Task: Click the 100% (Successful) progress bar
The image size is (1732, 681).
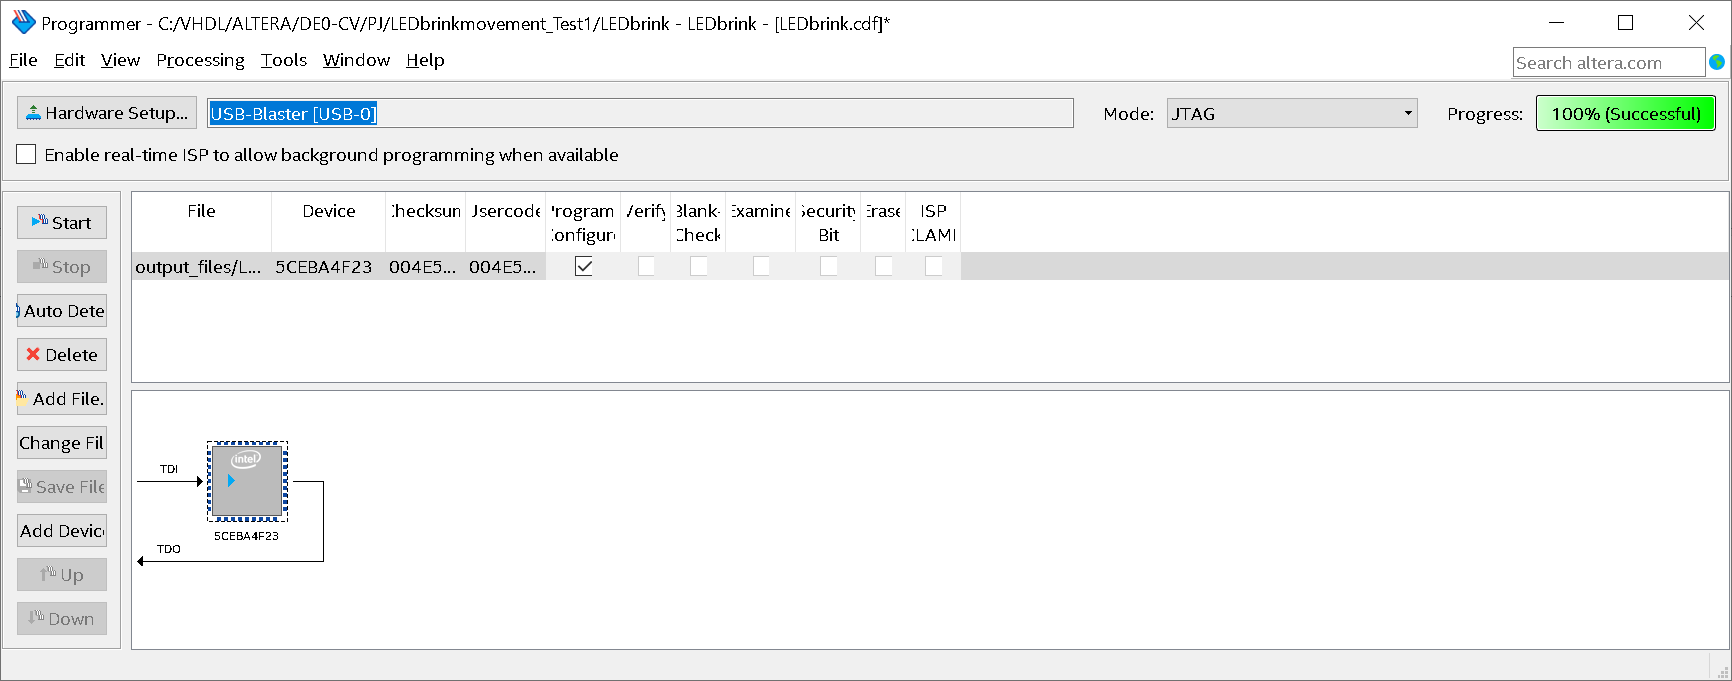Action: point(1626,113)
